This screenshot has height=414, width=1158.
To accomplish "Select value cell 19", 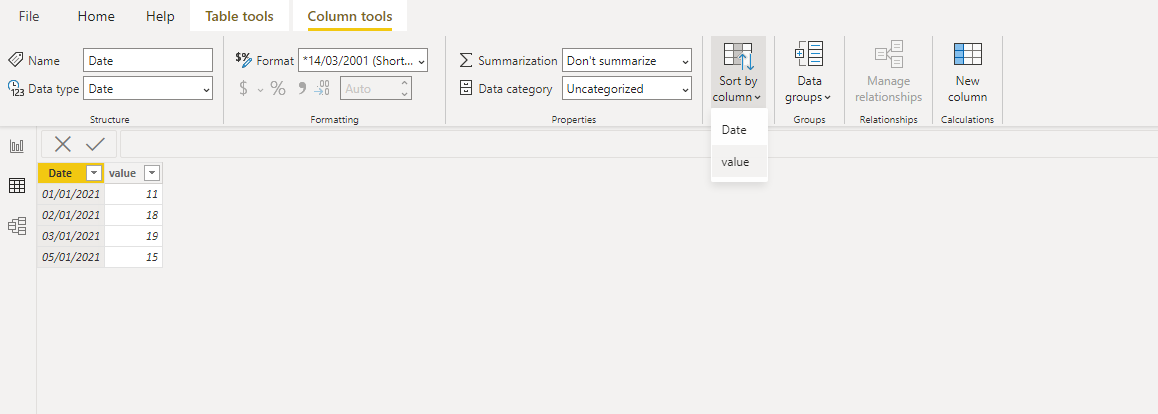I will (x=134, y=236).
